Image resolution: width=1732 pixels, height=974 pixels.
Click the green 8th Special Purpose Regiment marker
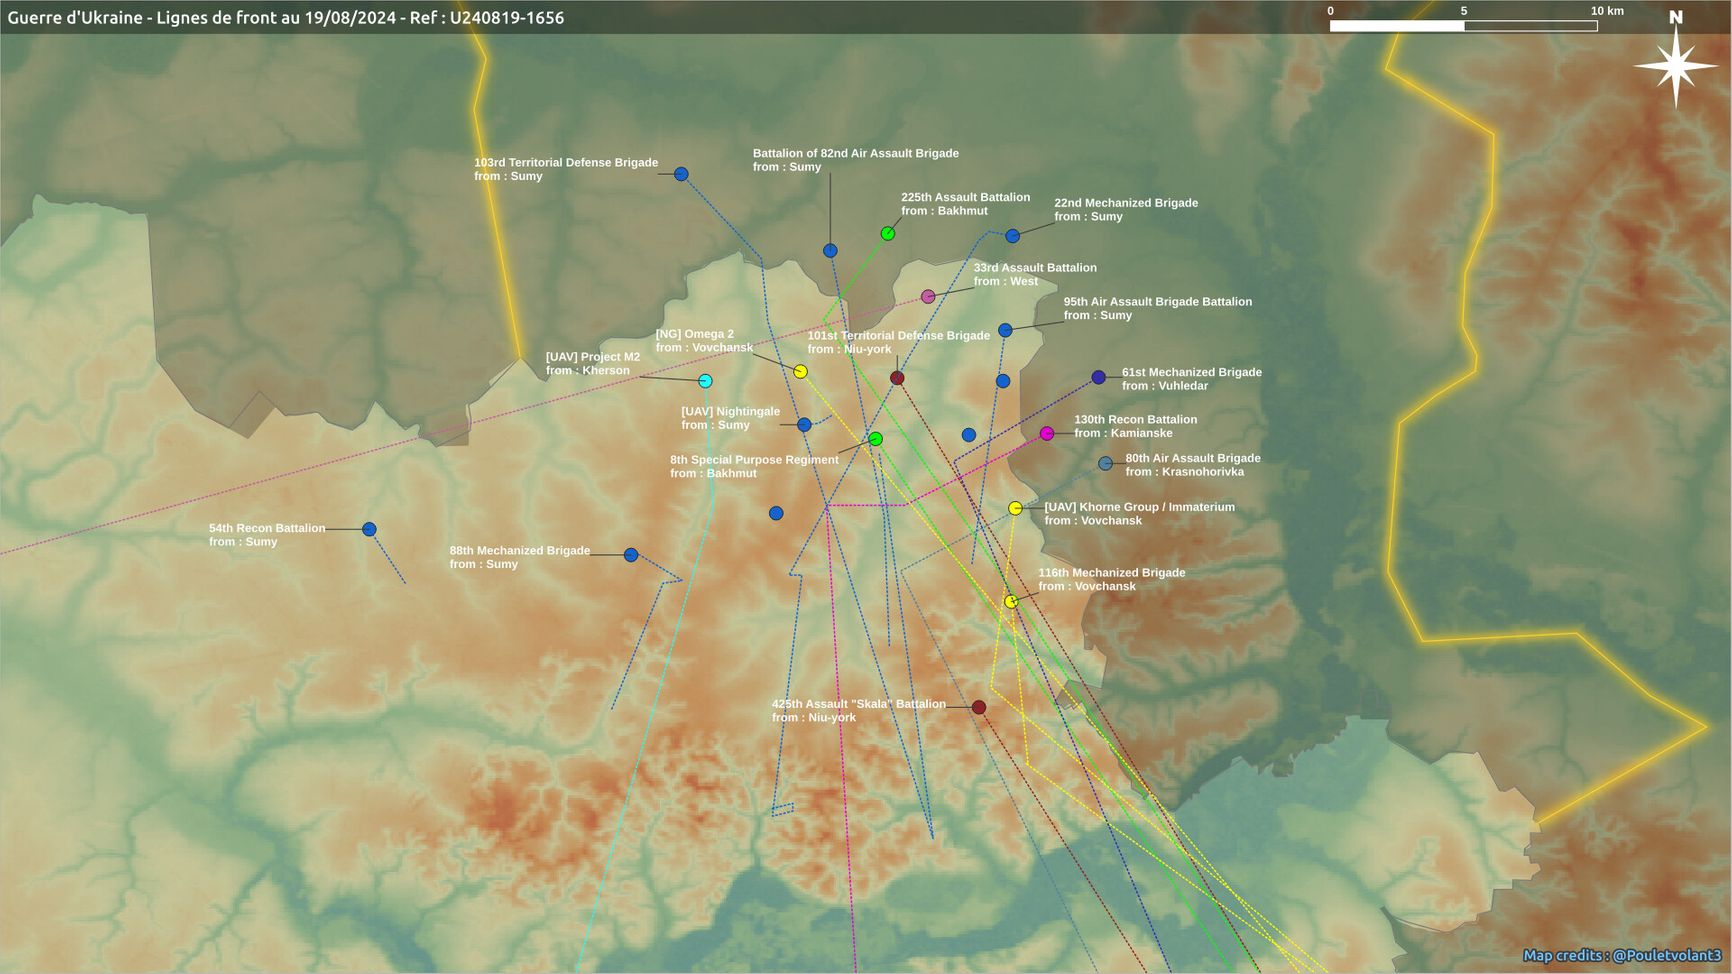pyautogui.click(x=875, y=439)
